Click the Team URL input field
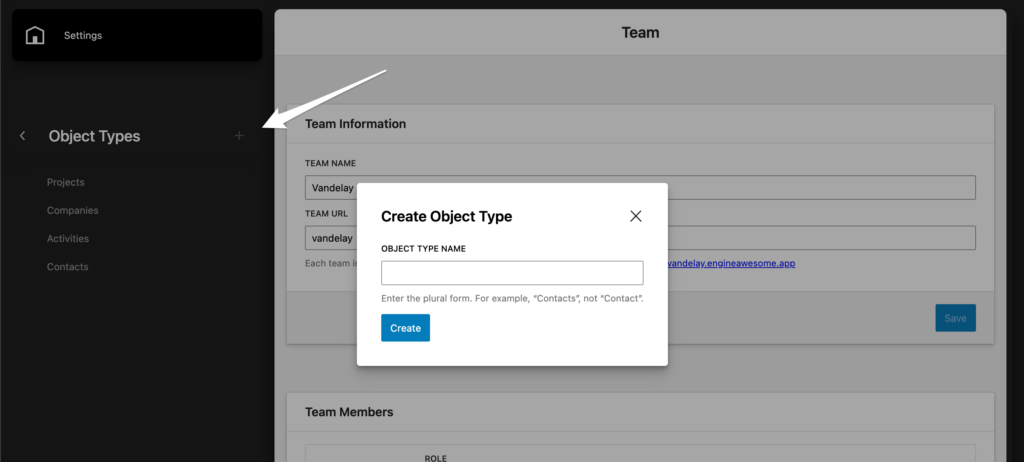Viewport: 1024px width, 462px height. pos(640,238)
